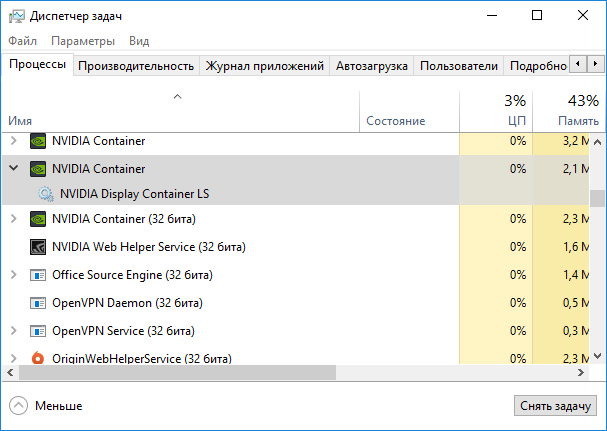Expand the first NVIDIA Container row

[x=14, y=141]
